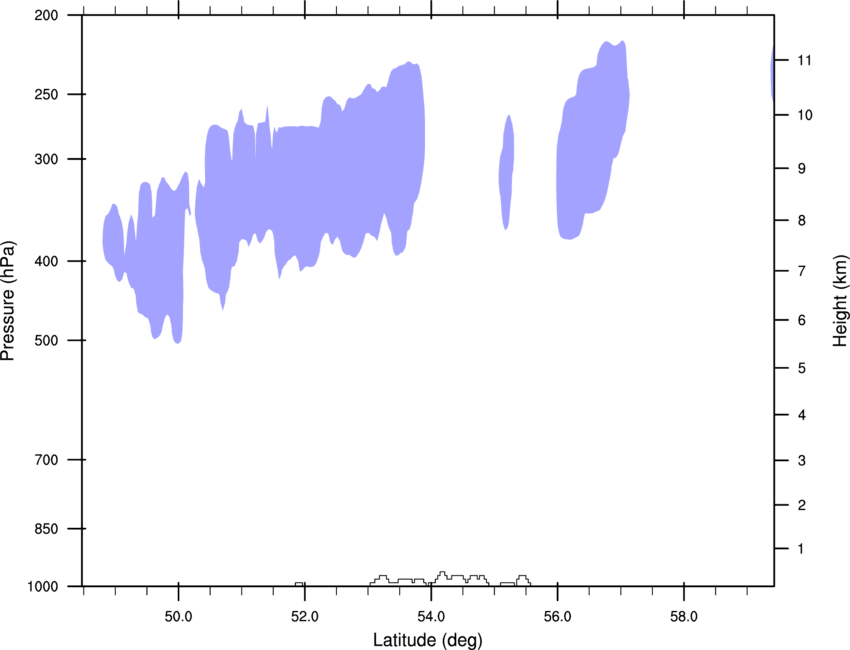Click the 6 km height tick label
This screenshot has height=650, width=850.
[x=802, y=320]
